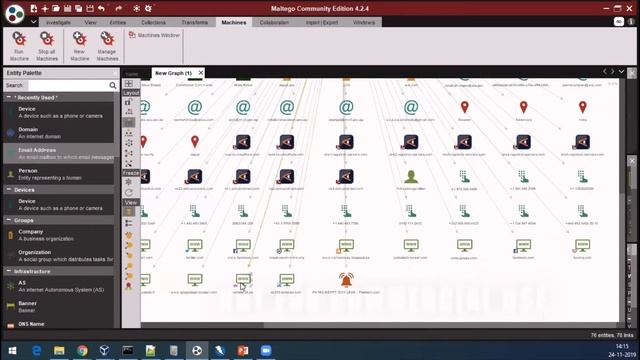
Task: Toggle the layout lock icon under Layout
Action: coord(128,102)
